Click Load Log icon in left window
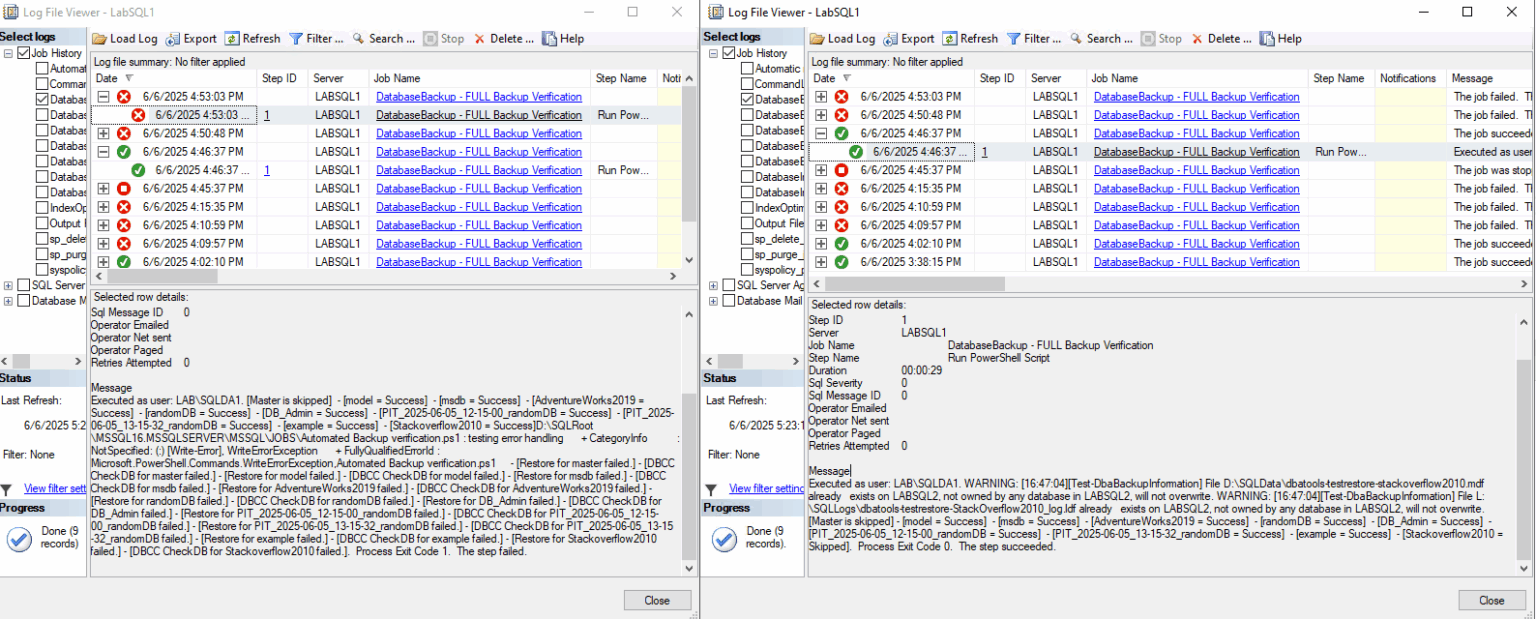Screen dimensions: 1536x619 (x=99, y=39)
